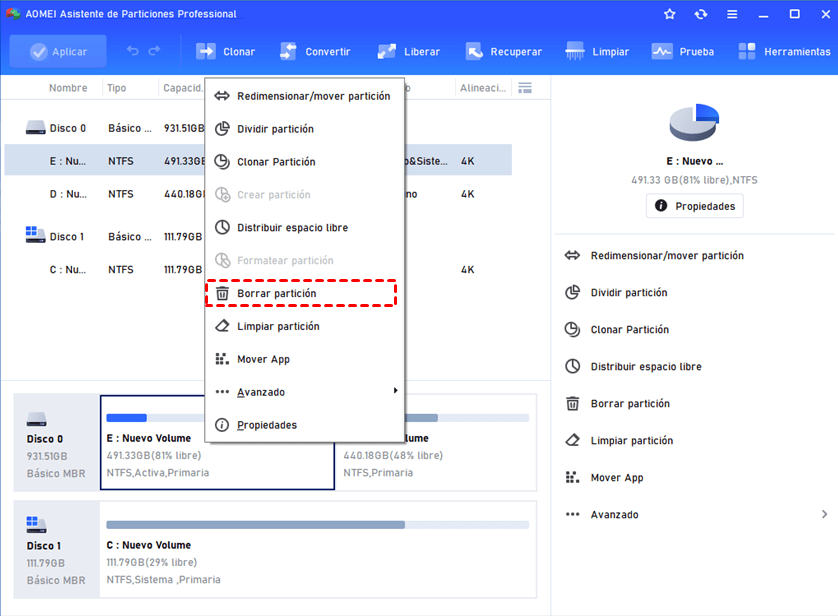Screen dimensions: 838x616
Task: Click the refresh icon in title bar
Action: pos(701,14)
